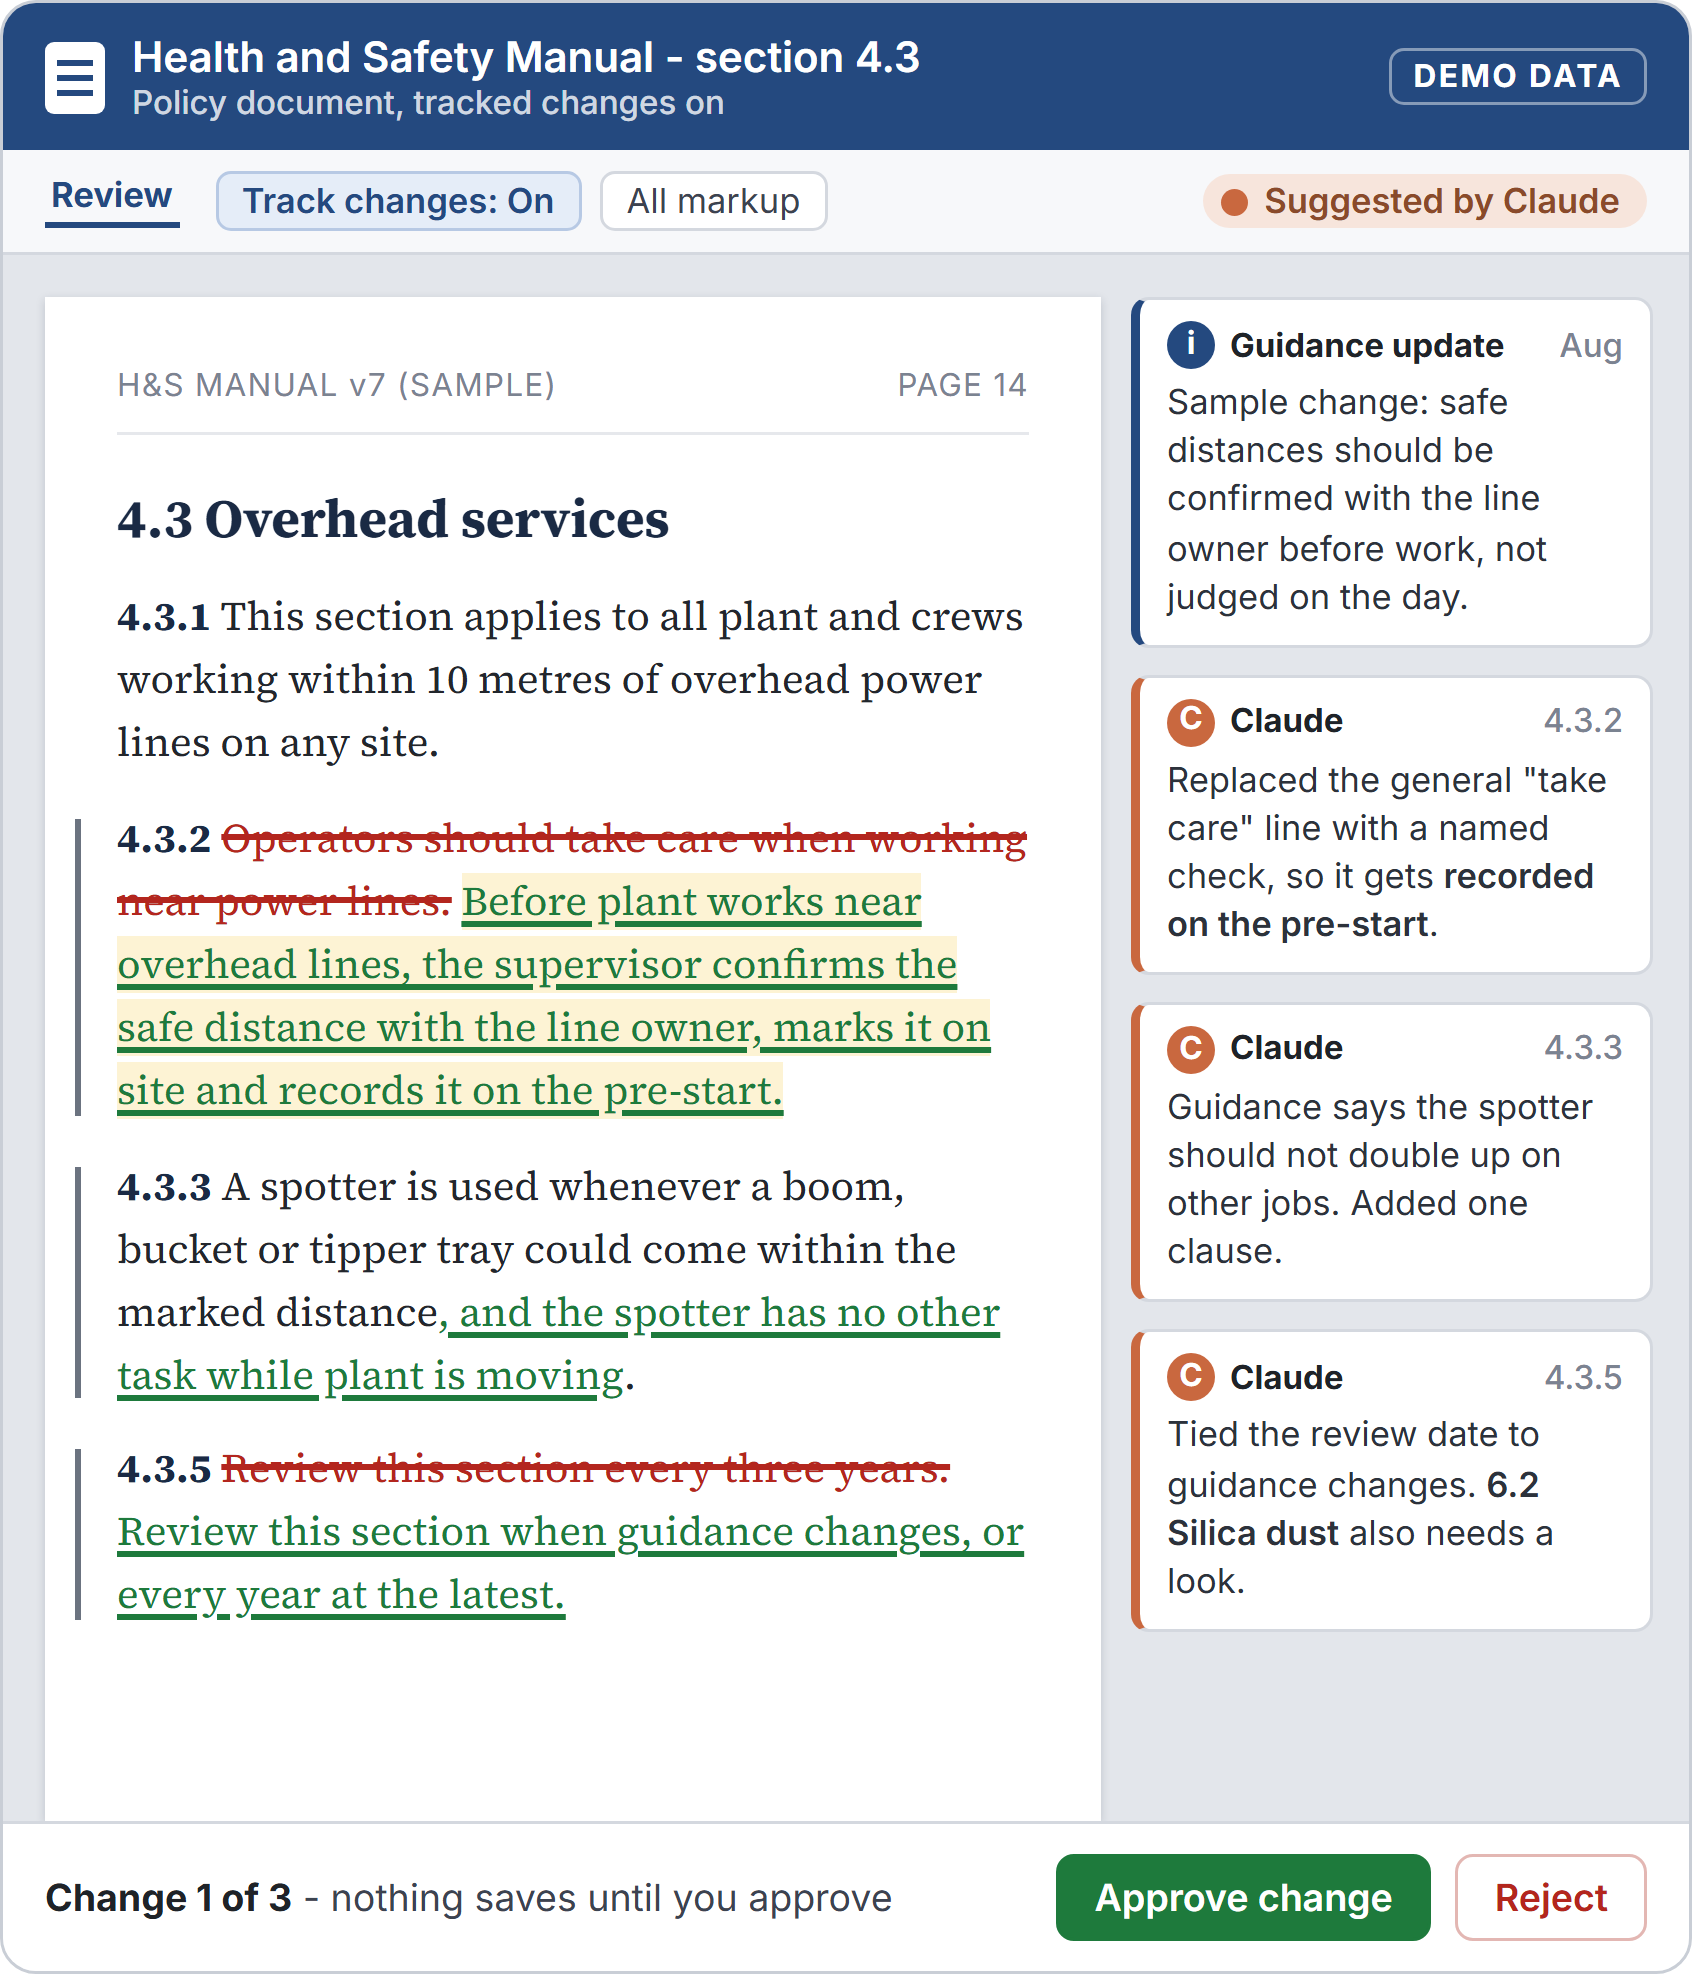Viewport: 1692px width, 1974px height.
Task: Click the deleted text 'Review this section every three years.'
Action: (585, 1469)
